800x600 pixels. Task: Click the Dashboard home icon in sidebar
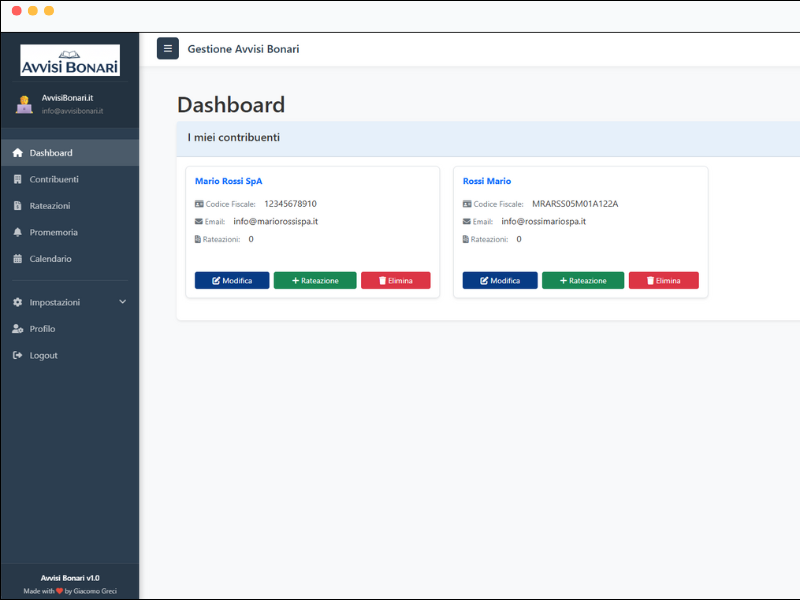pyautogui.click(x=17, y=153)
